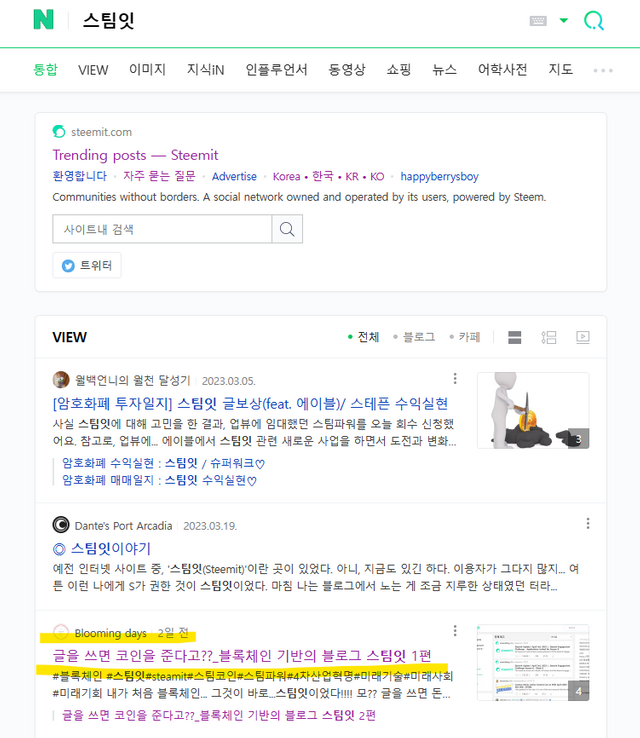Go to the 어학사전 tab
The width and height of the screenshot is (640, 738).
pyautogui.click(x=503, y=70)
